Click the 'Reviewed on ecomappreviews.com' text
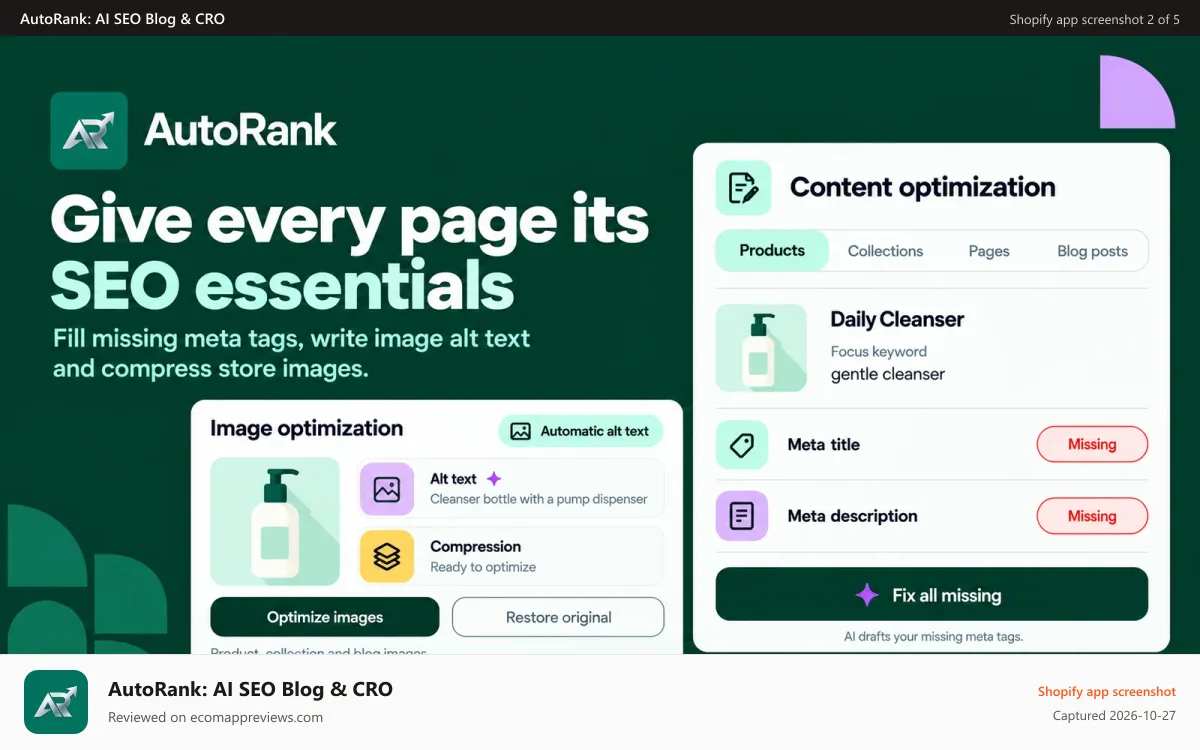1200x750 pixels. coord(215,717)
